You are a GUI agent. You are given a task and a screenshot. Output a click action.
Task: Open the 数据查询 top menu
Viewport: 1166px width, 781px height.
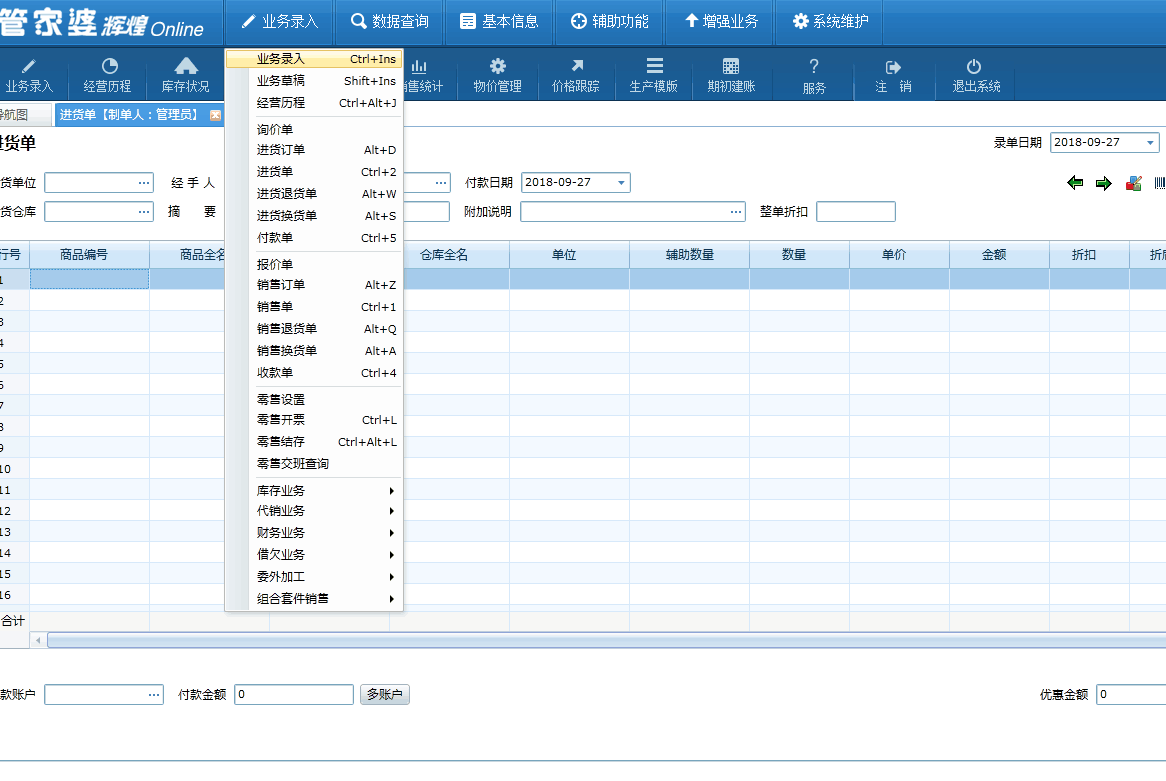point(389,22)
